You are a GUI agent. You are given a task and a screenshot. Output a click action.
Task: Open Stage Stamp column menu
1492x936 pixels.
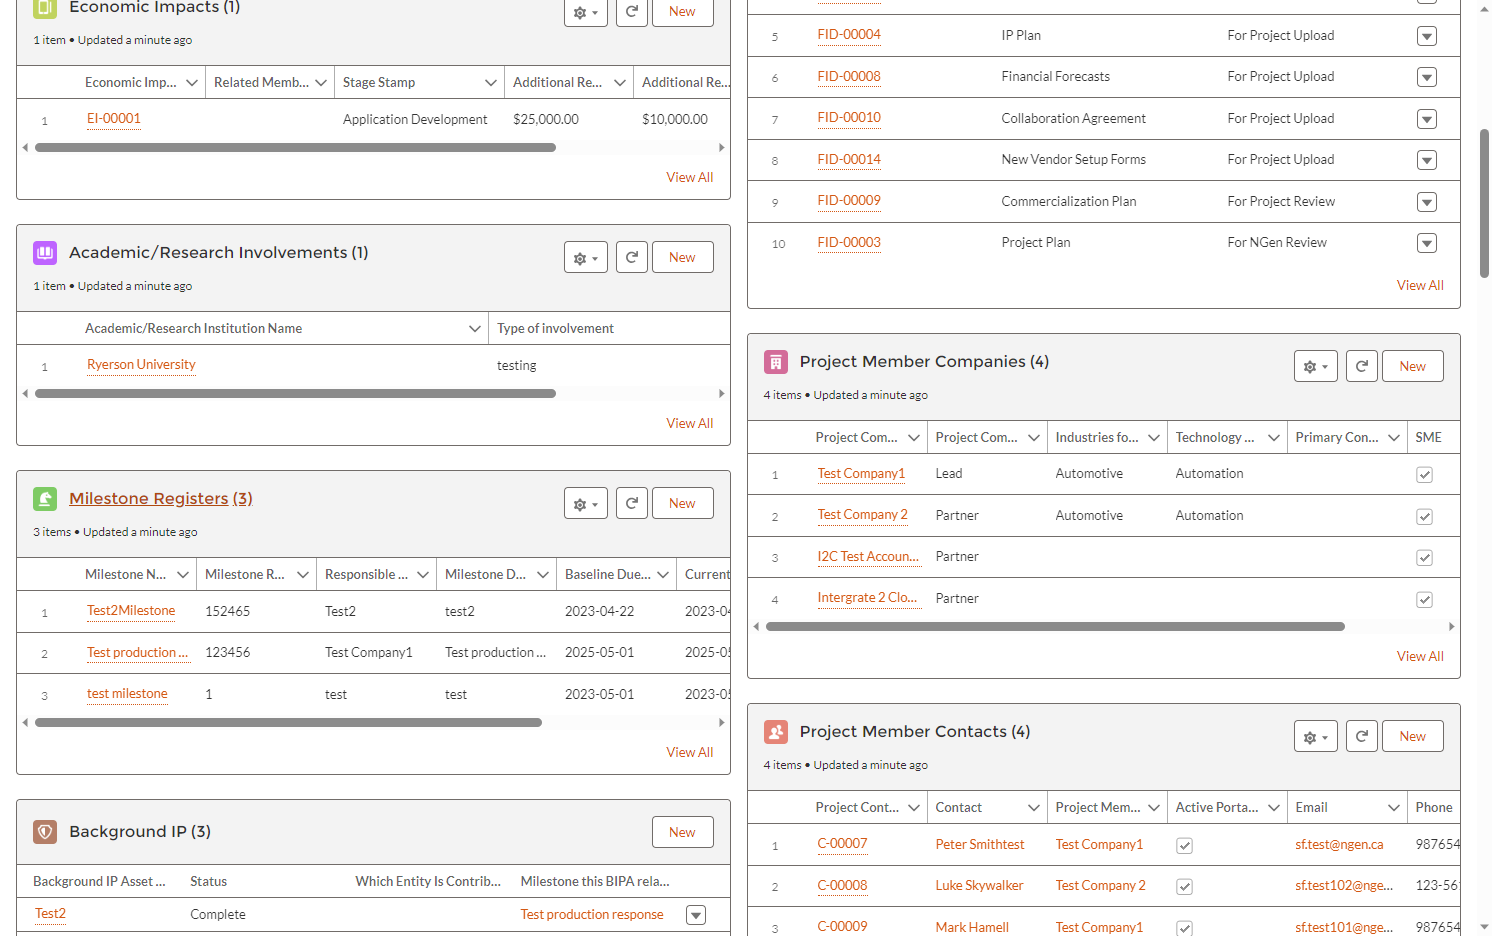tap(490, 83)
